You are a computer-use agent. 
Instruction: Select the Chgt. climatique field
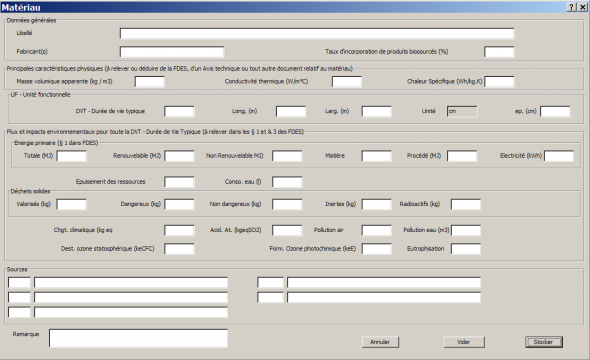pos(179,230)
